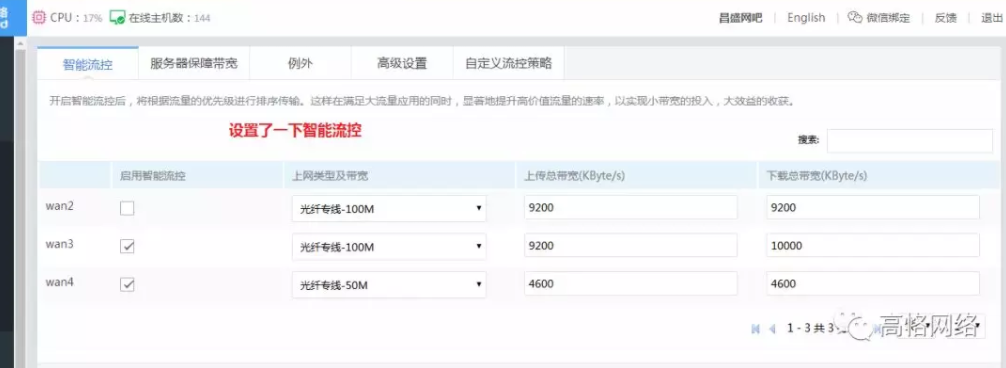Open wan2 connection type dropdown
Viewport: 1006px width, 368px height.
click(x=389, y=208)
